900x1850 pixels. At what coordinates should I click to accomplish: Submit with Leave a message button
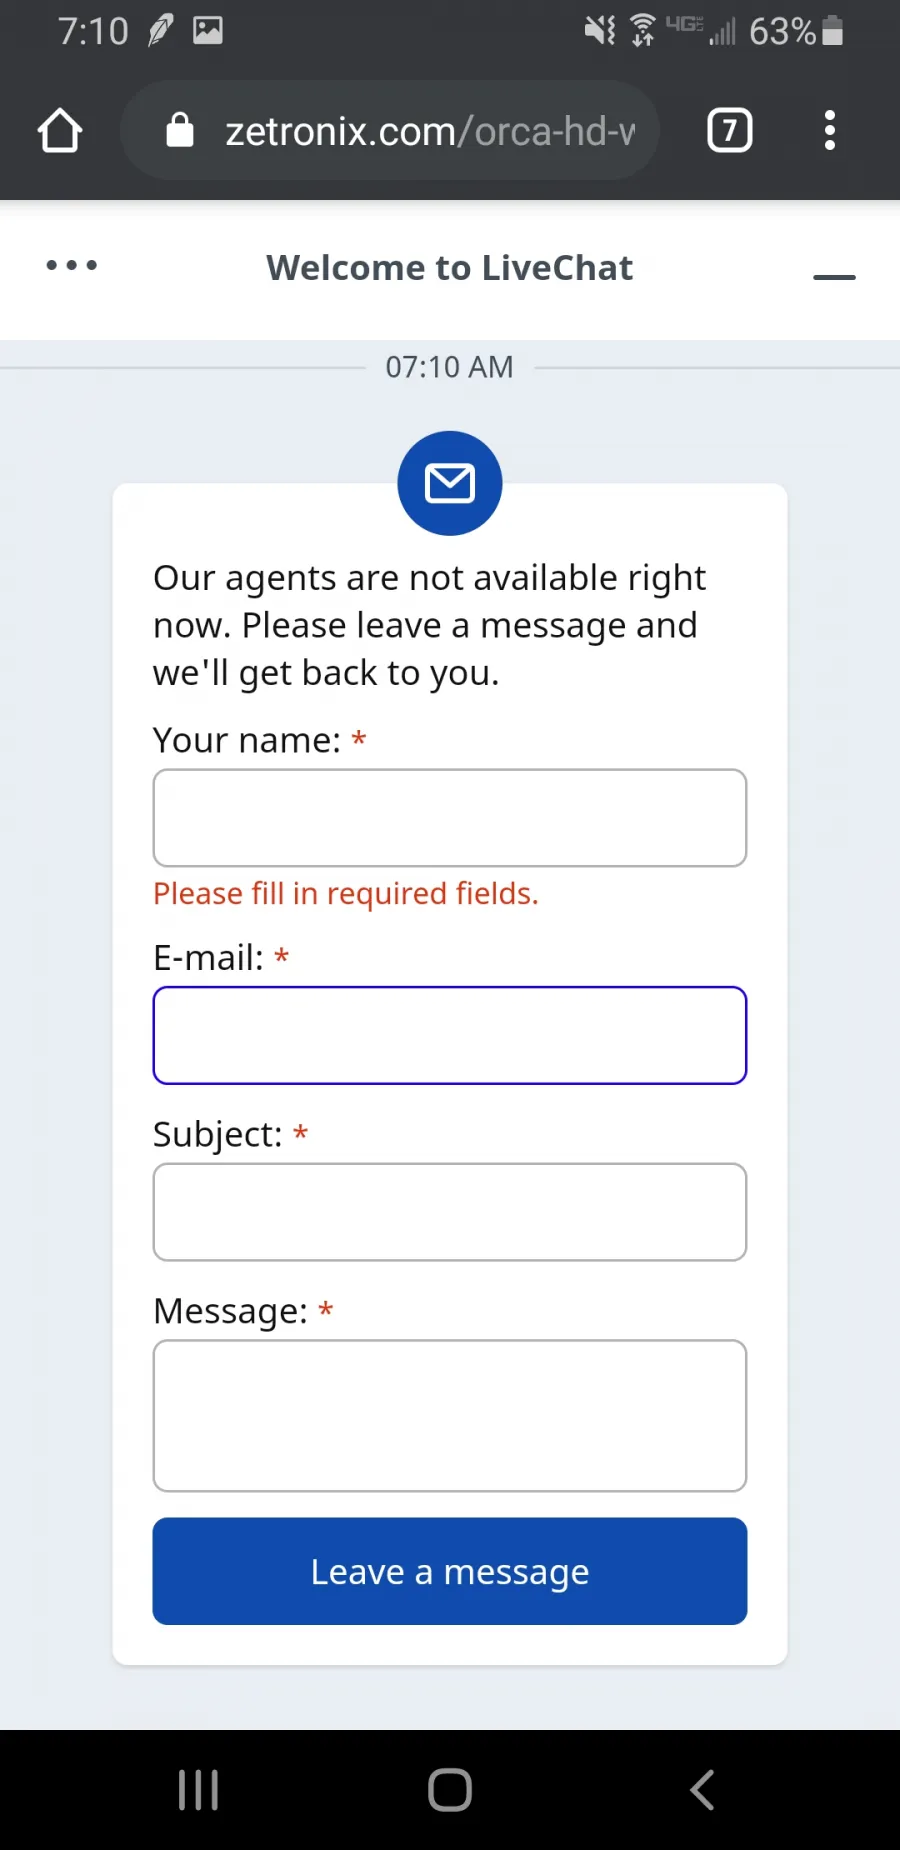[x=450, y=1572]
